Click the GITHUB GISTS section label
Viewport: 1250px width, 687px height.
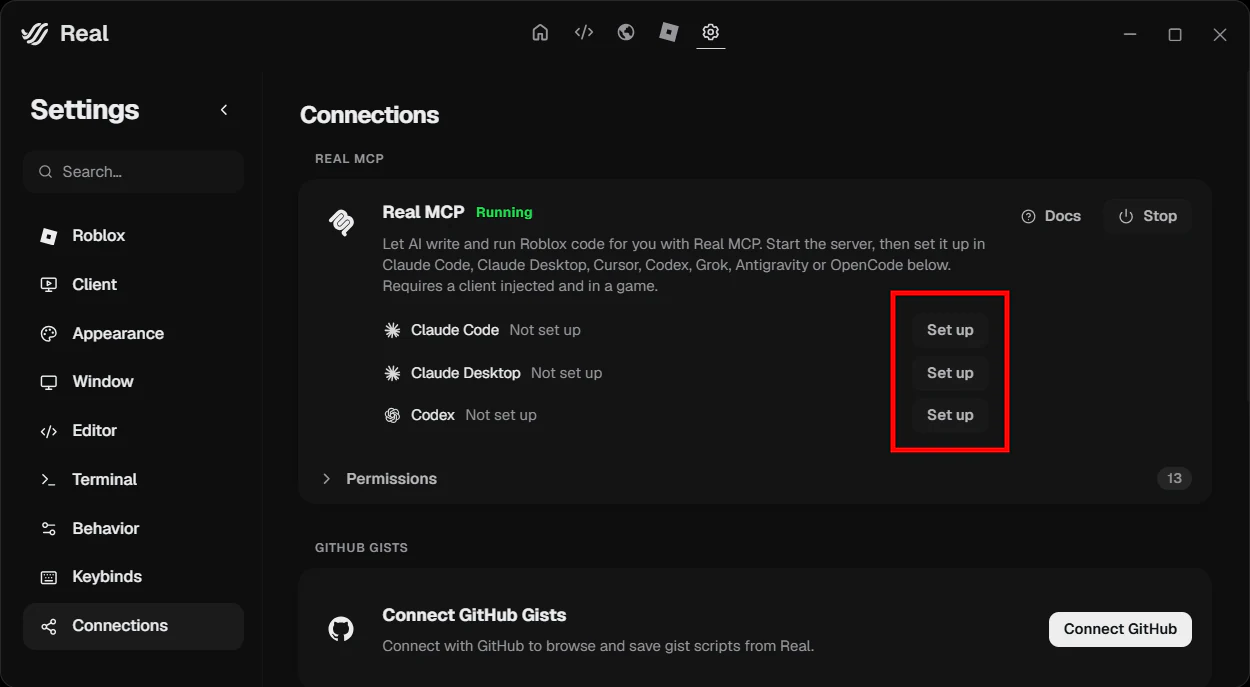tap(361, 548)
